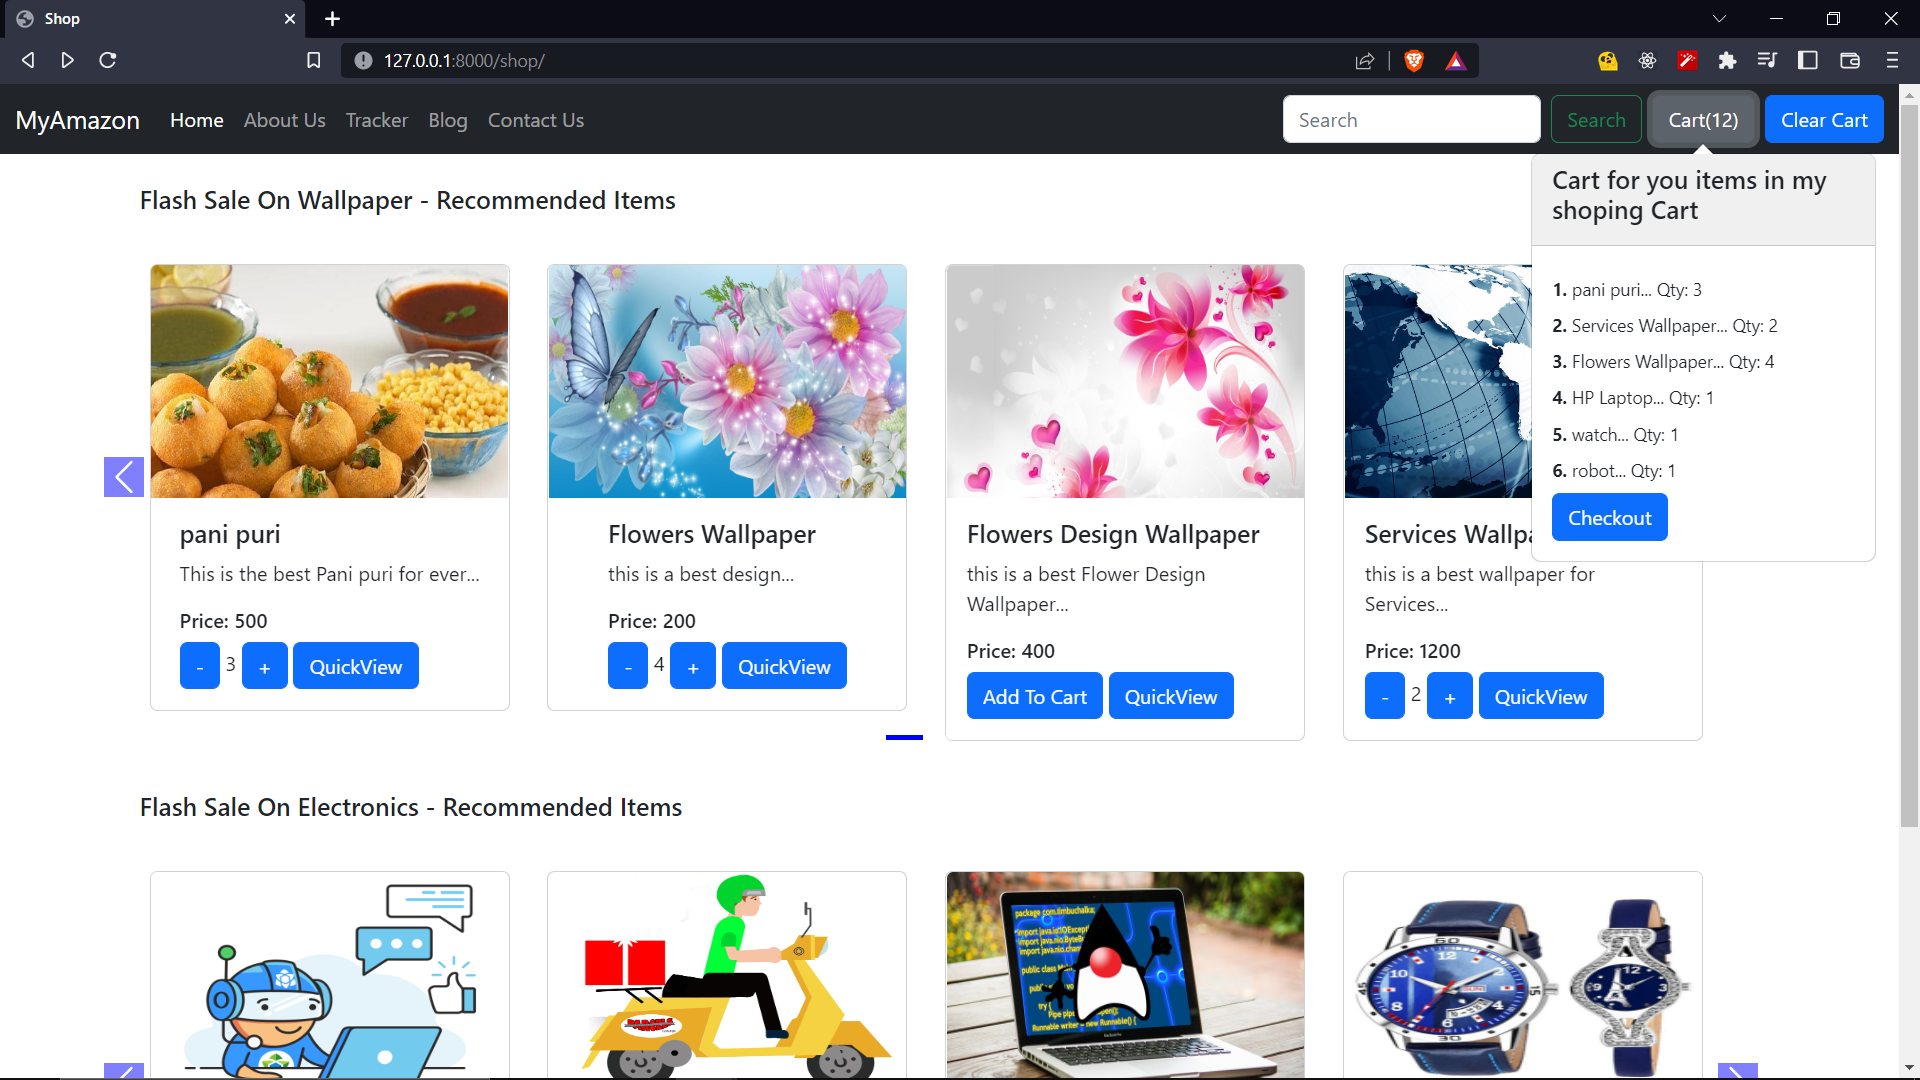Open Brave Shields panel
Viewport: 1920px width, 1080px height.
(1415, 60)
